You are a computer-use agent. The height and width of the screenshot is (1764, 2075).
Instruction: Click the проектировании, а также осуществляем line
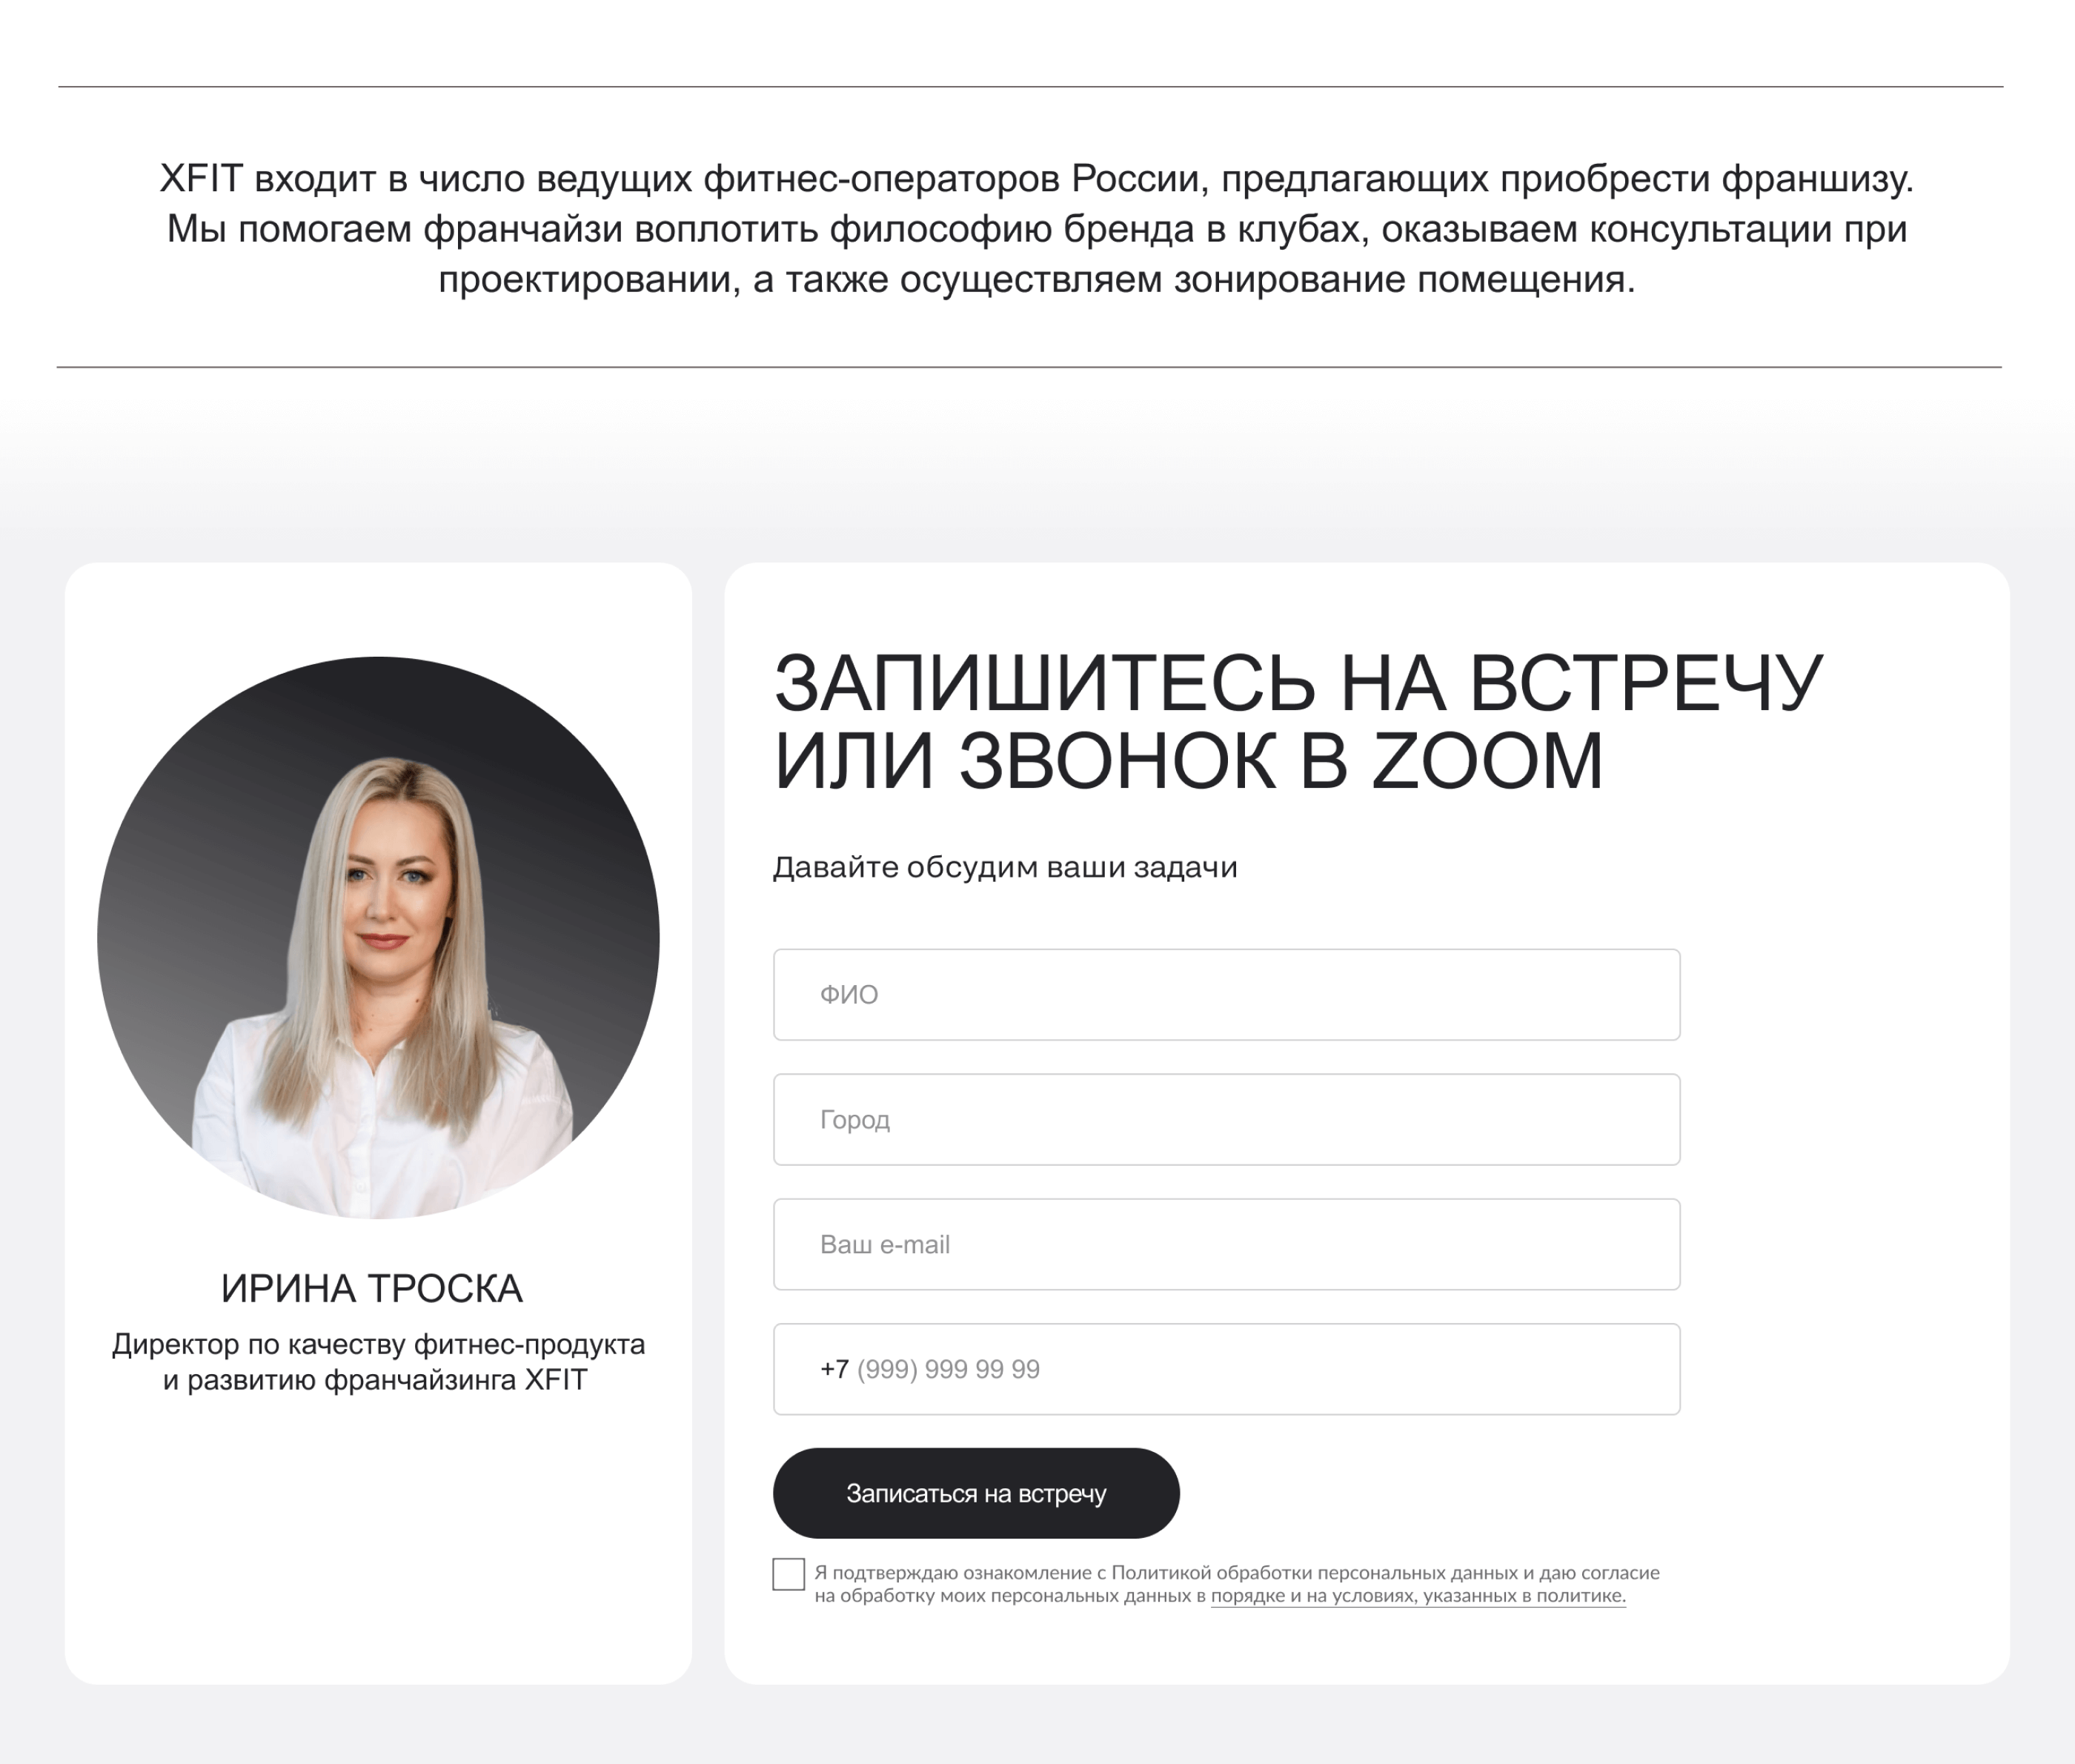click(1036, 279)
